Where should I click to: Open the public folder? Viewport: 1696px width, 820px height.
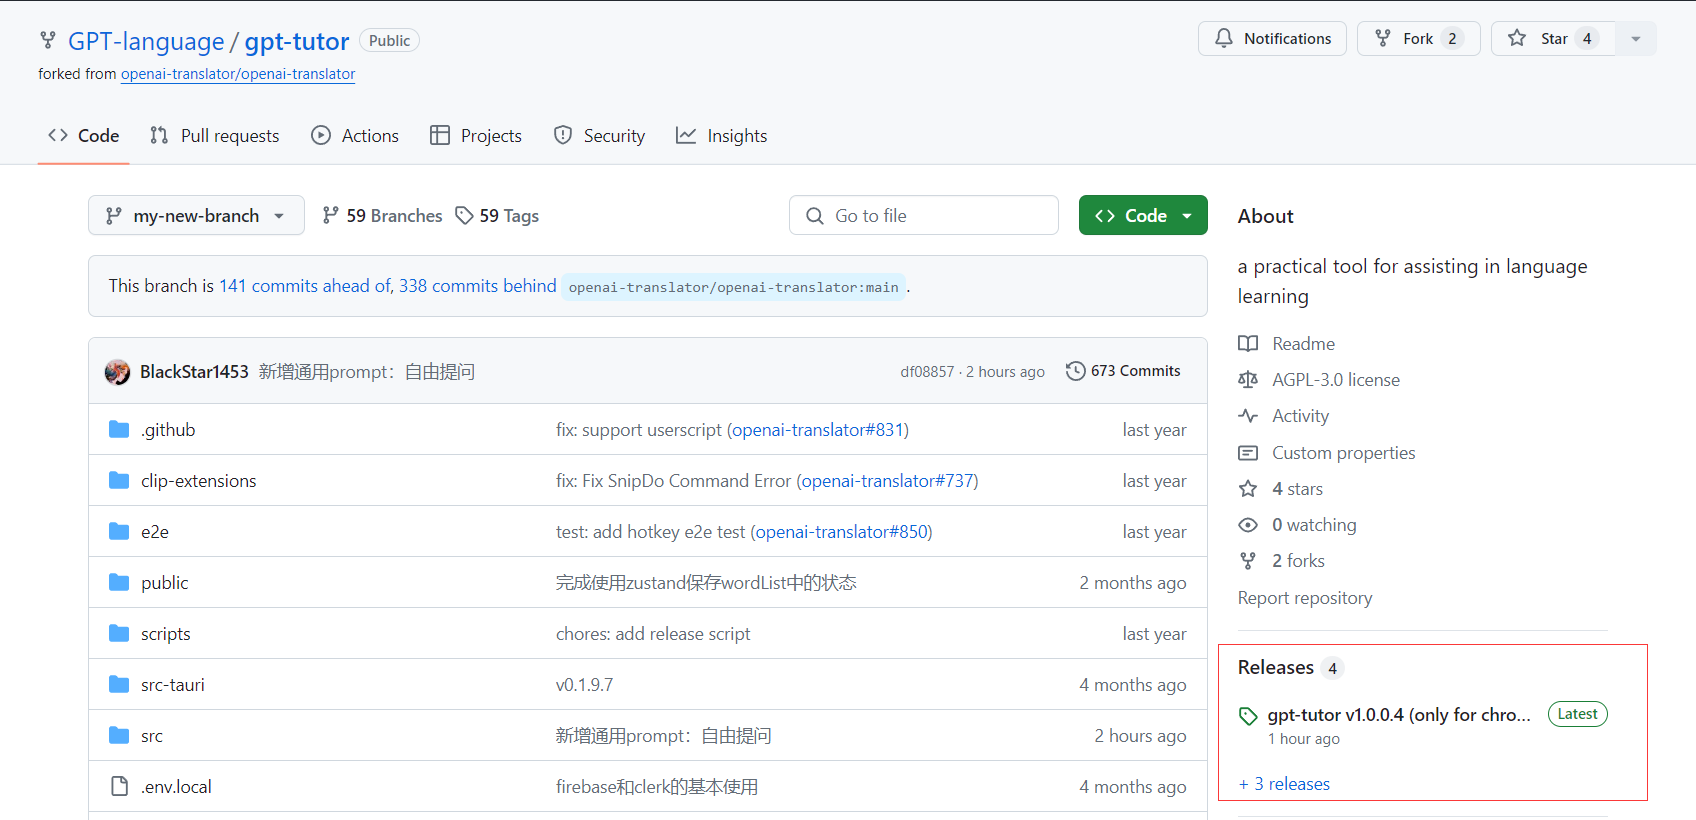tap(164, 583)
